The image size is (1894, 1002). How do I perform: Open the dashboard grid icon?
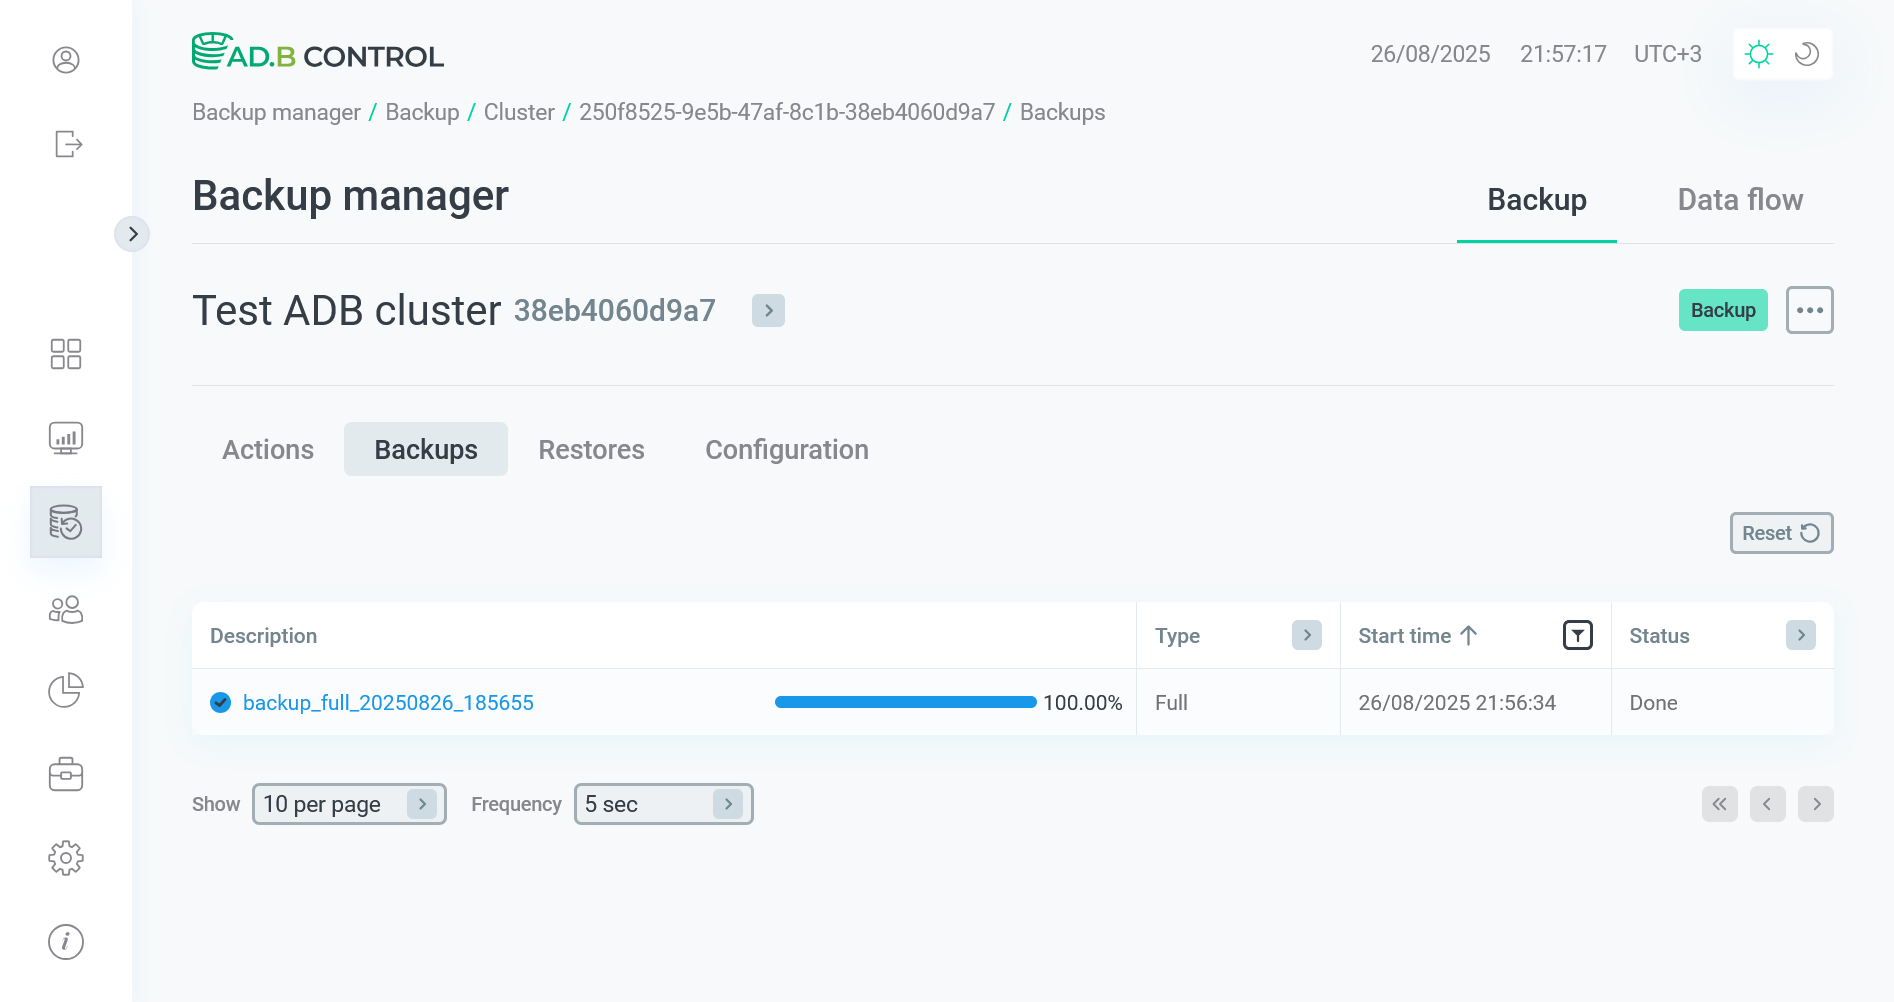tap(66, 354)
